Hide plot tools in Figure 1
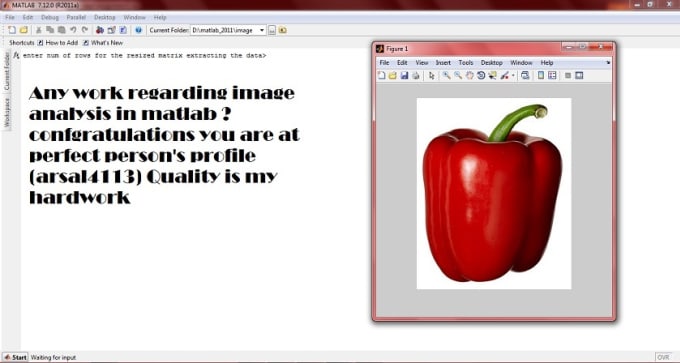The width and height of the screenshot is (680, 363). (568, 75)
